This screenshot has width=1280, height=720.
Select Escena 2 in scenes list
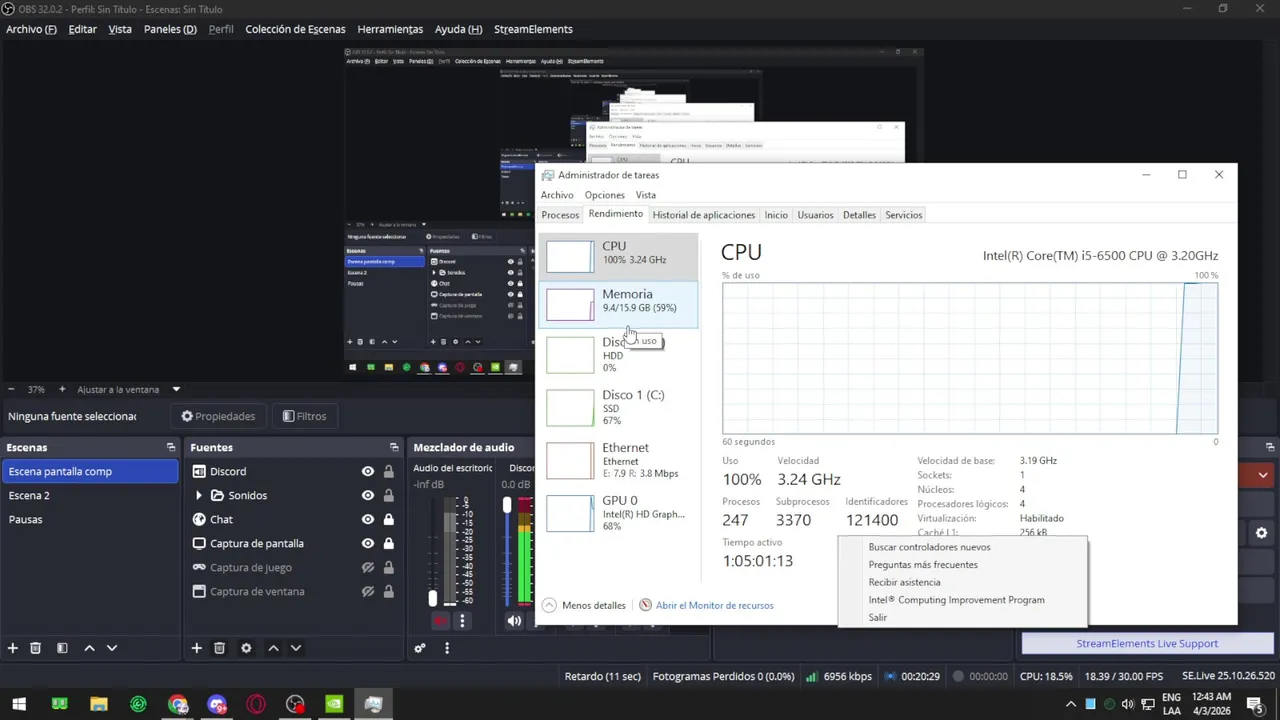coord(90,495)
